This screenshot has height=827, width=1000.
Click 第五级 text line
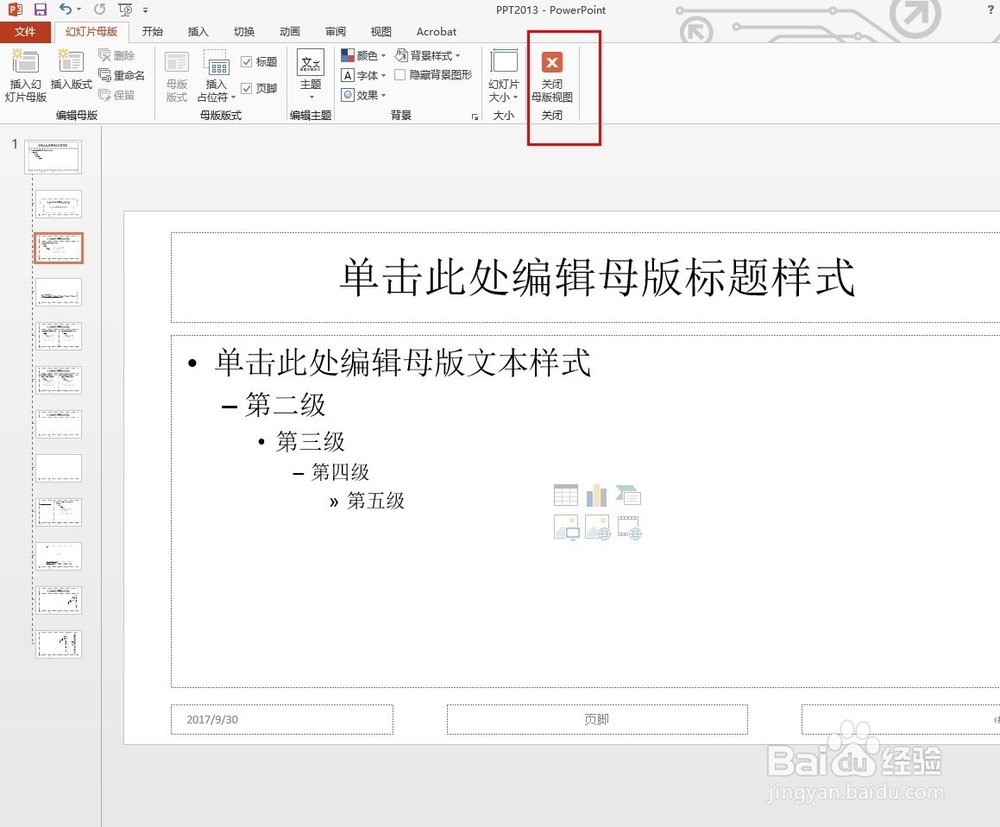376,501
